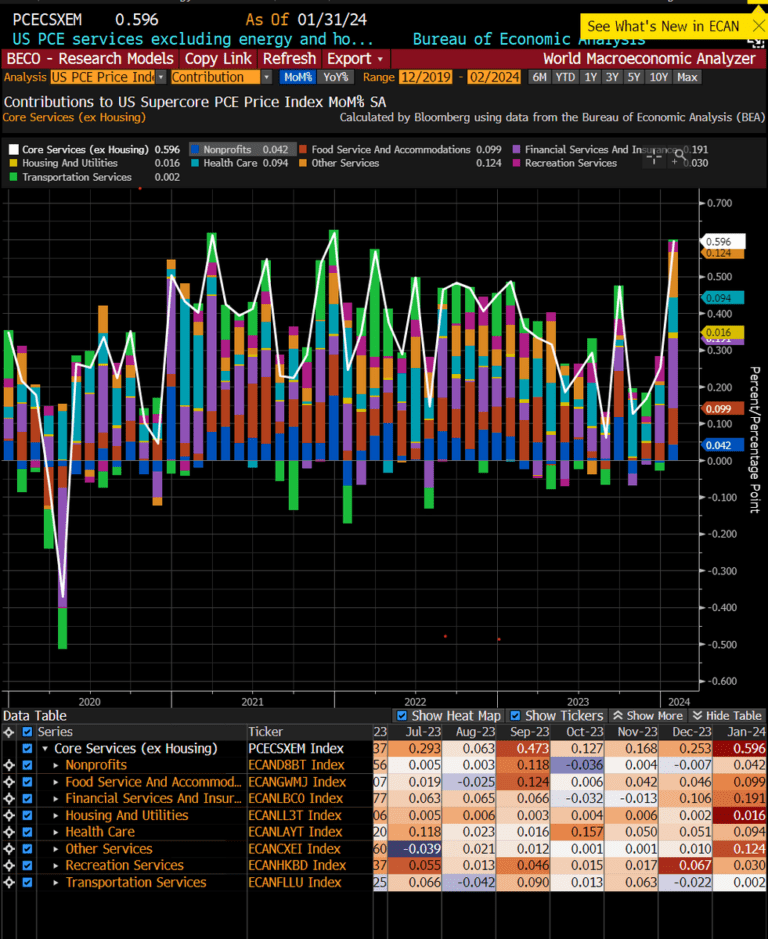Toggle the Show Tickers checkbox

tap(515, 716)
